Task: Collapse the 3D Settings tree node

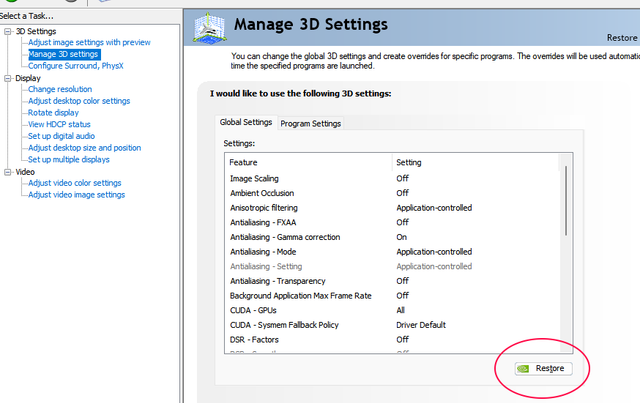Action: 8,31
